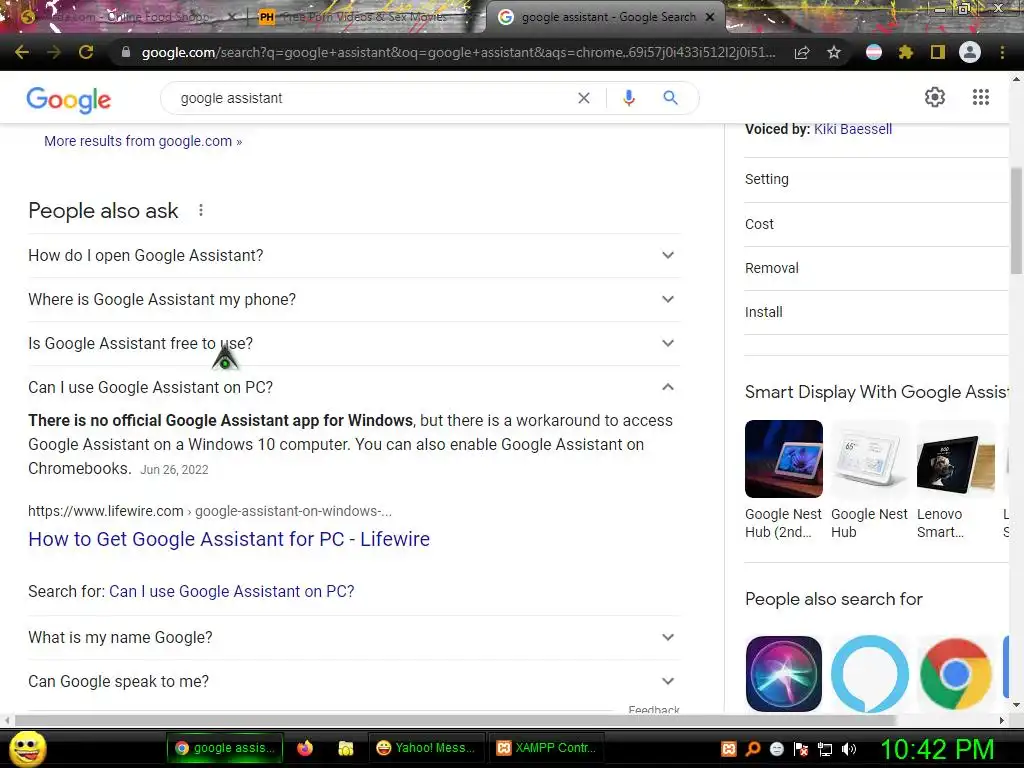The image size is (1024, 768).
Task: Expand "What is my name Google?"
Action: click(x=354, y=637)
